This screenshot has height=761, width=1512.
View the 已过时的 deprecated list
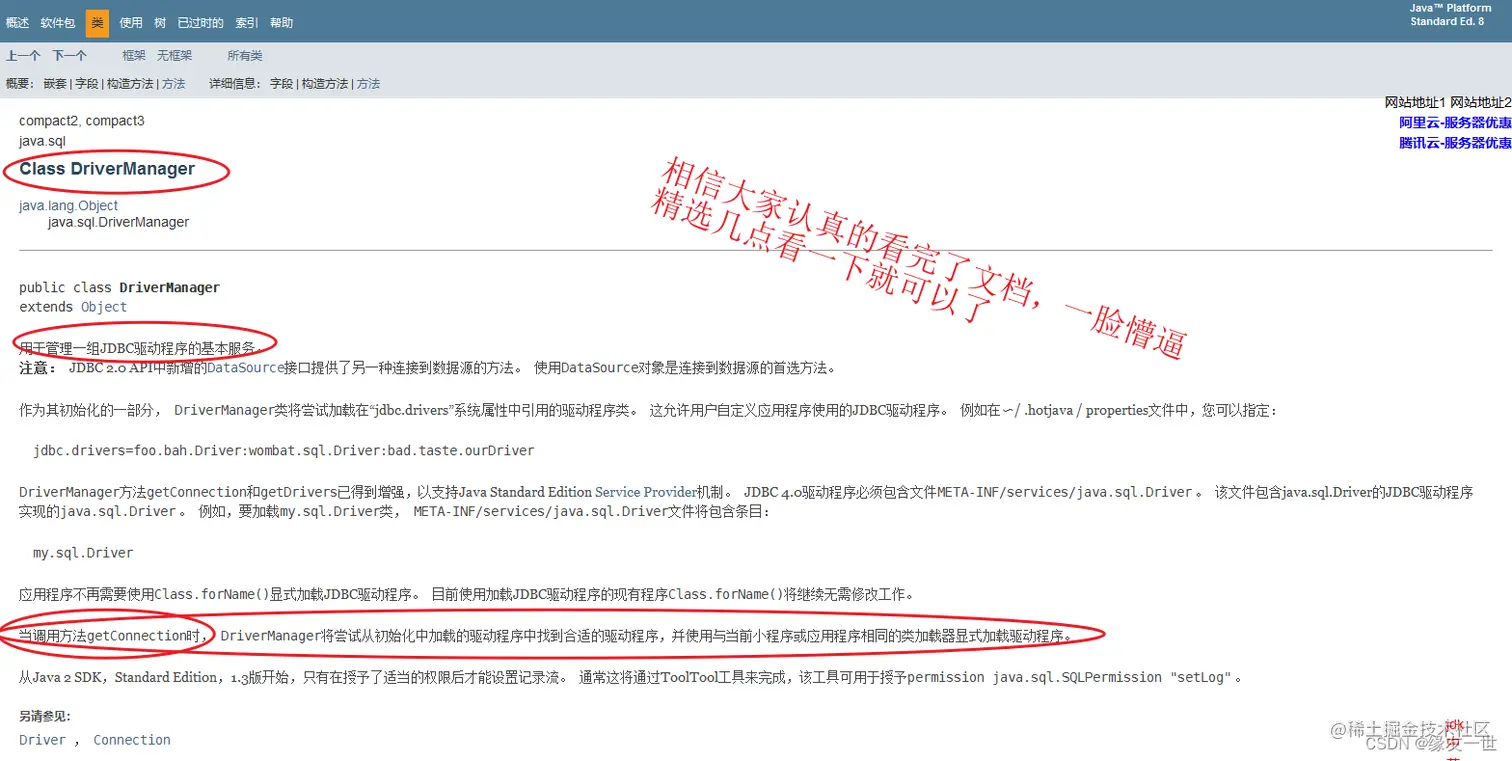coord(200,23)
